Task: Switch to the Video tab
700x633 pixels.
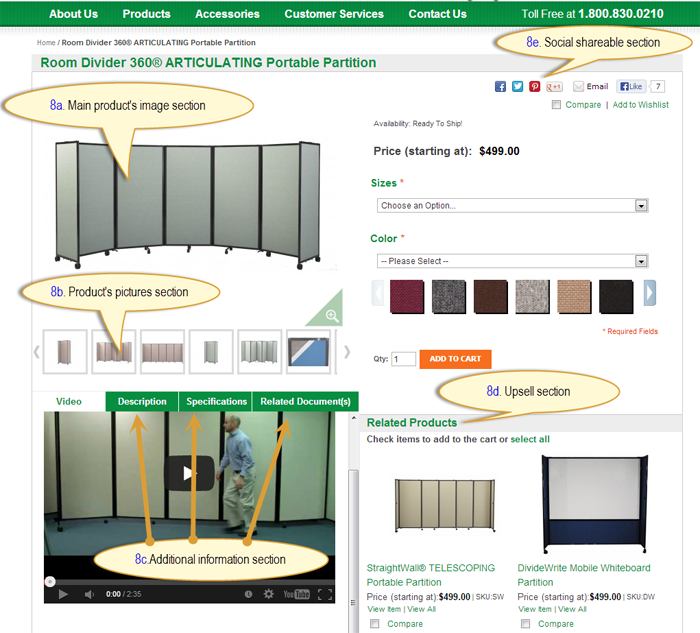Action: tap(69, 401)
